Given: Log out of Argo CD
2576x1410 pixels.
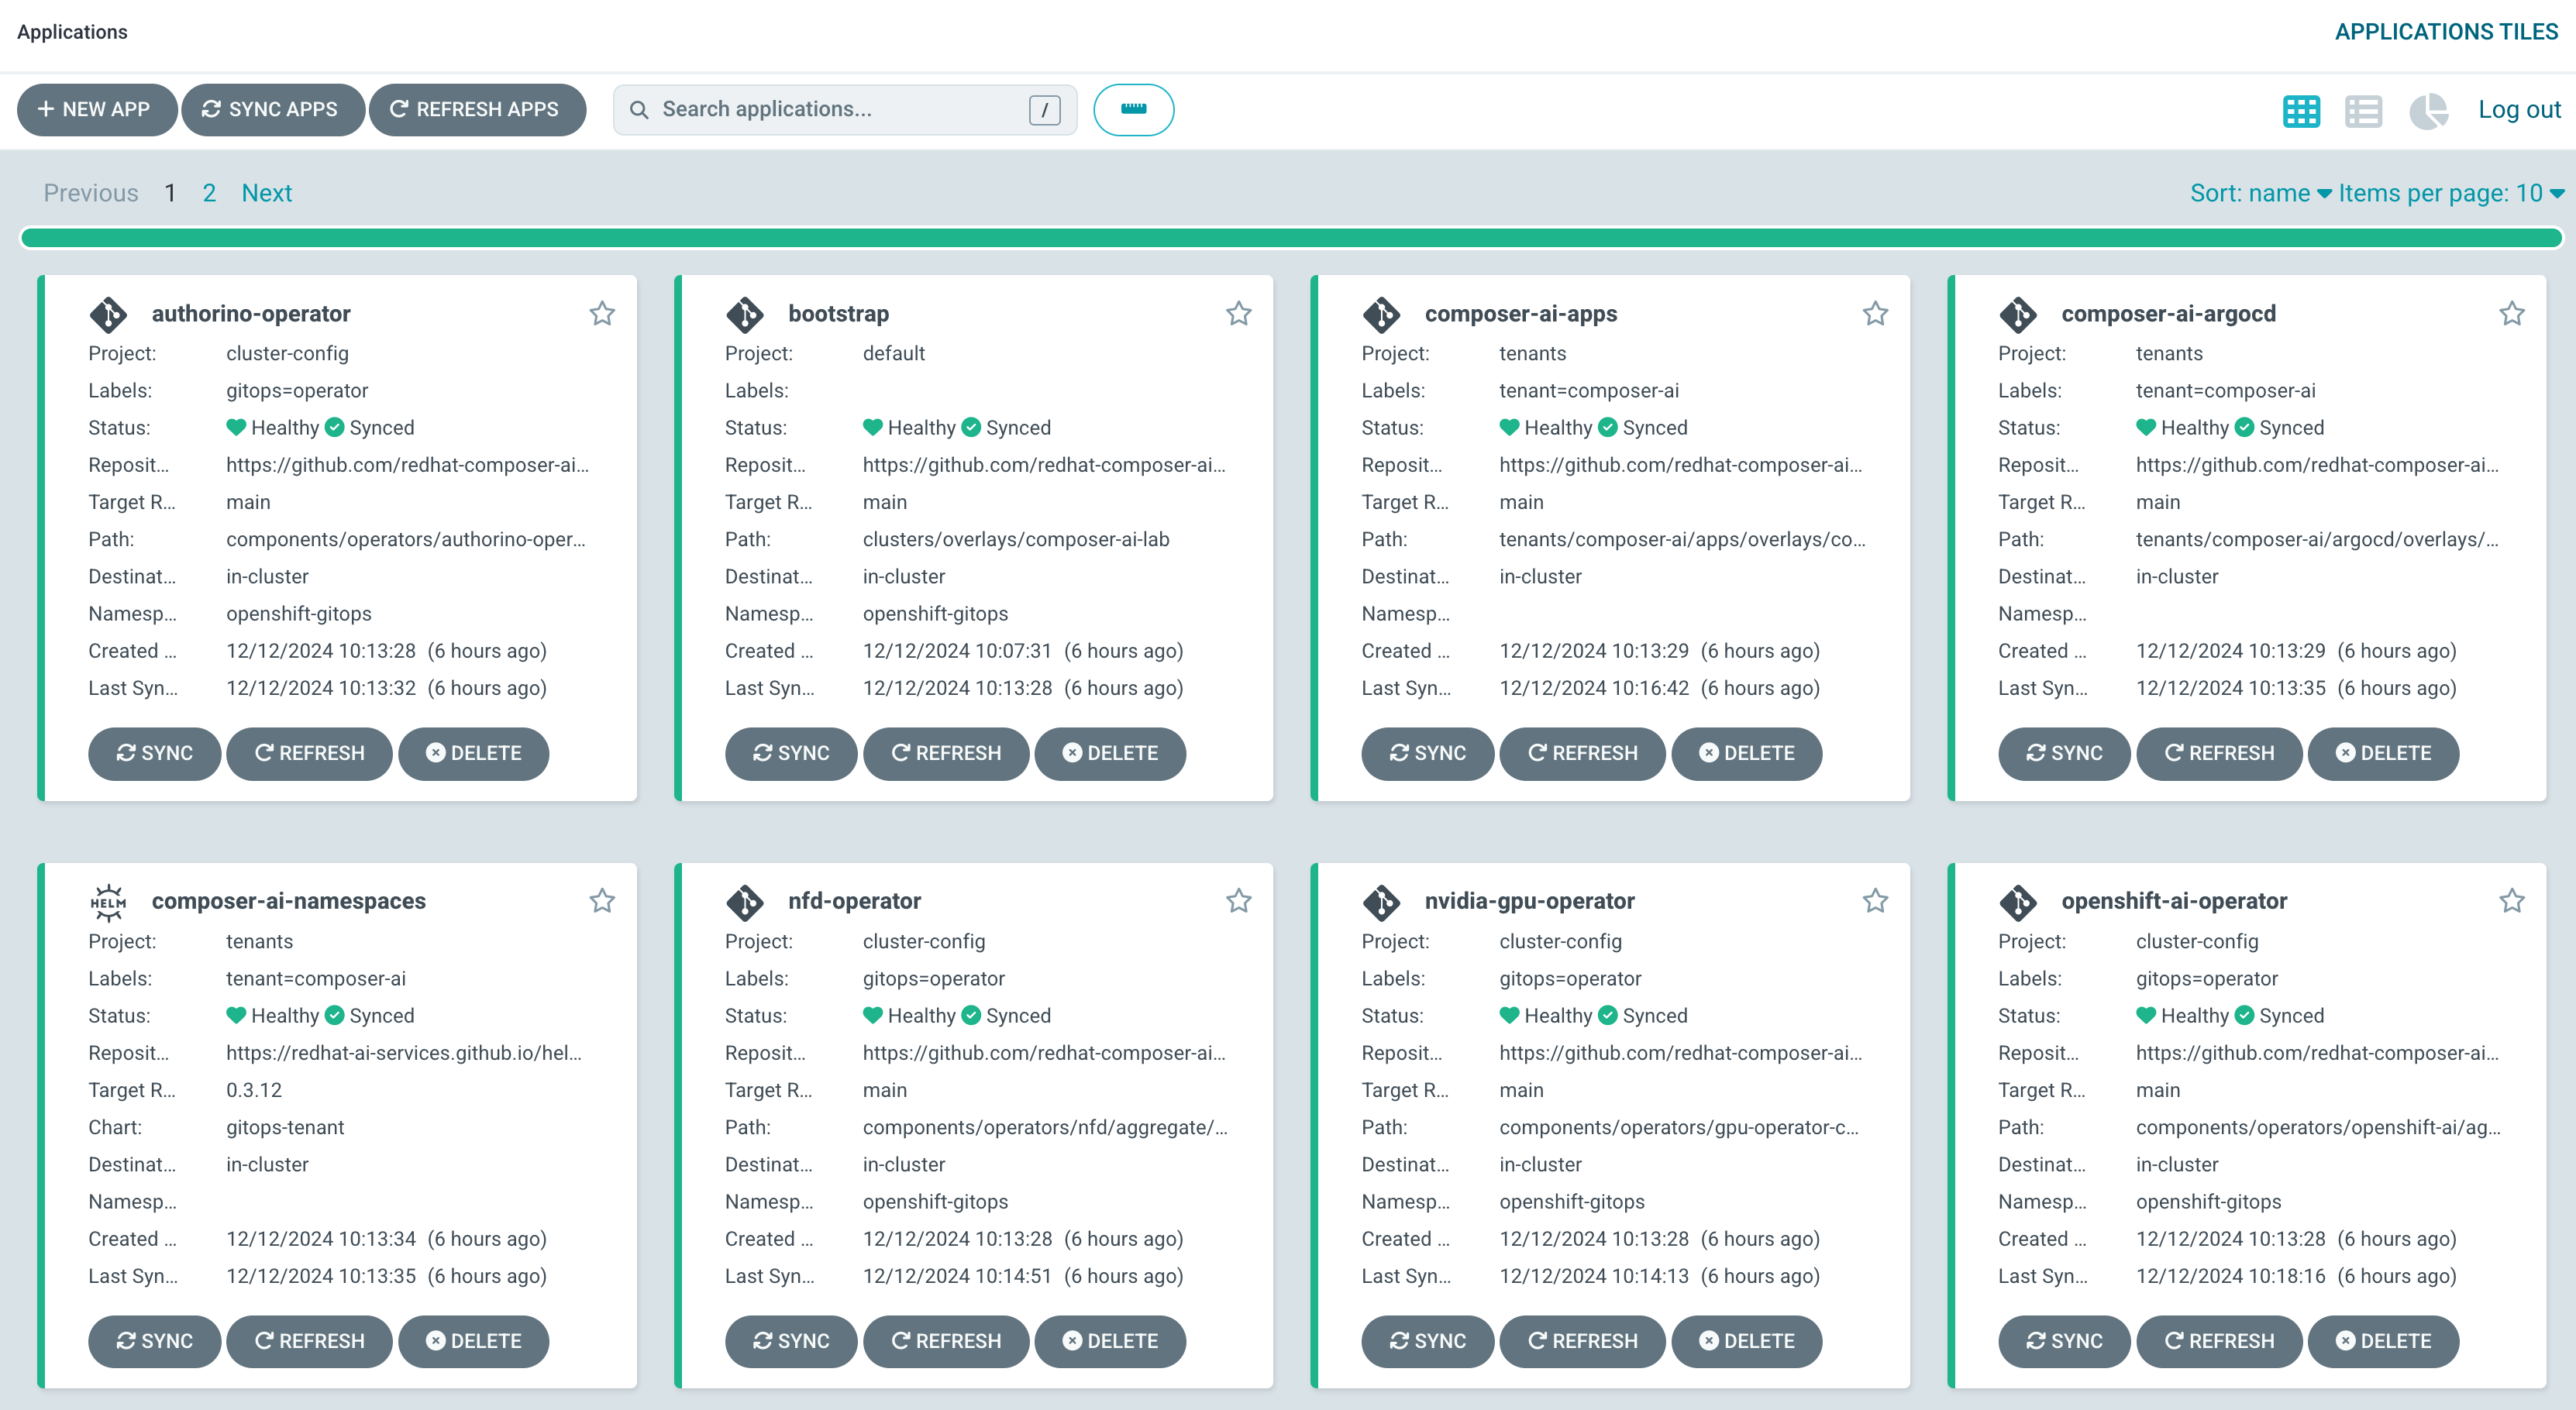Looking at the screenshot, I should pyautogui.click(x=2519, y=109).
